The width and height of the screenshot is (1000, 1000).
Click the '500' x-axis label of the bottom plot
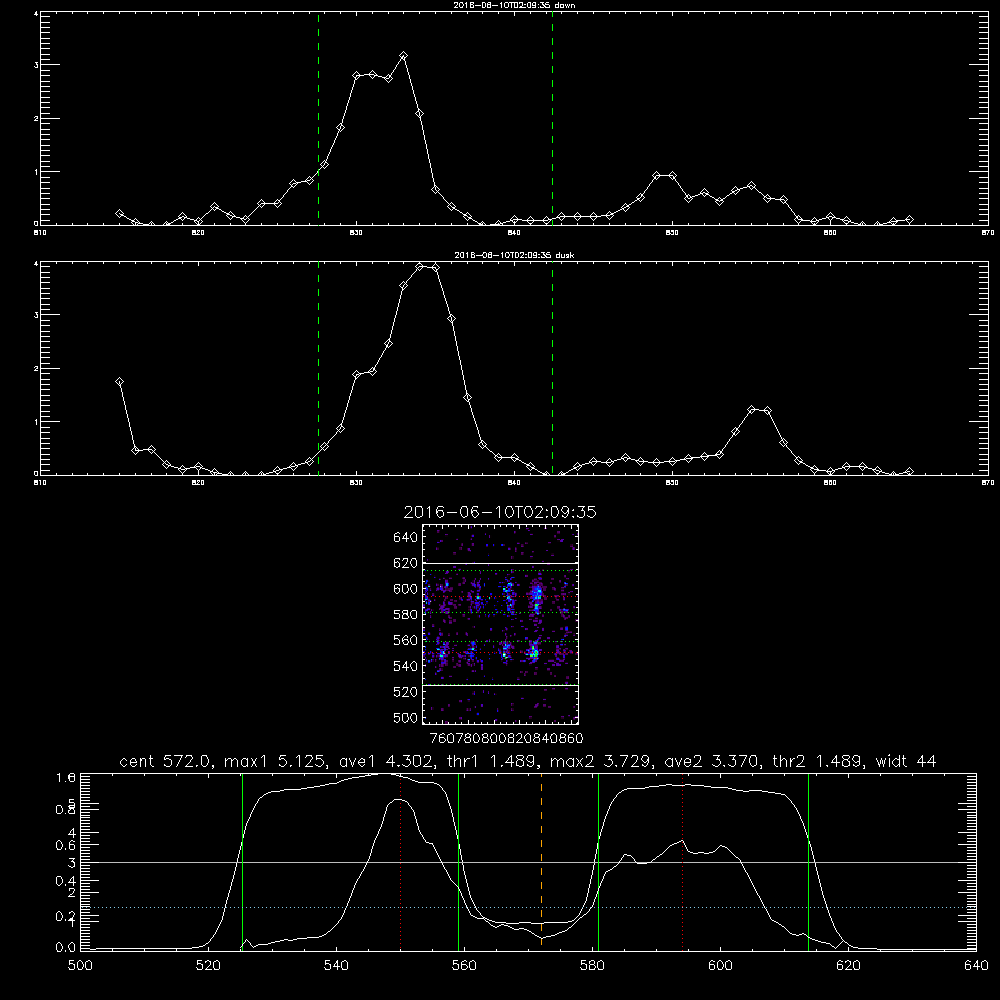coord(80,966)
